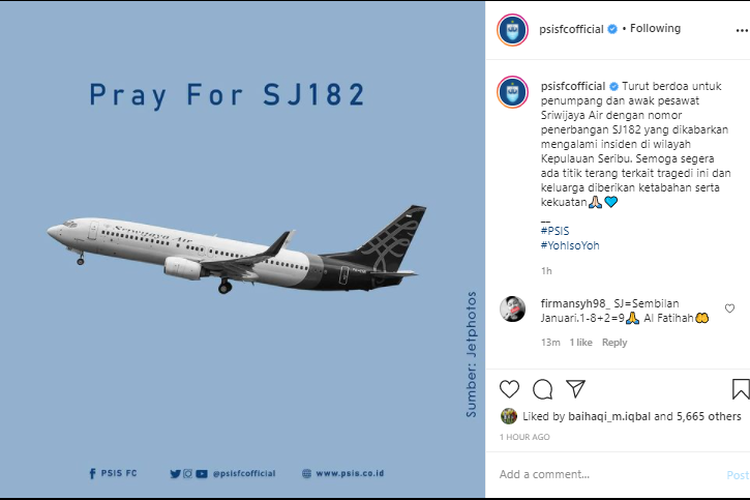
Task: Share the post with paper plane icon
Action: [576, 389]
